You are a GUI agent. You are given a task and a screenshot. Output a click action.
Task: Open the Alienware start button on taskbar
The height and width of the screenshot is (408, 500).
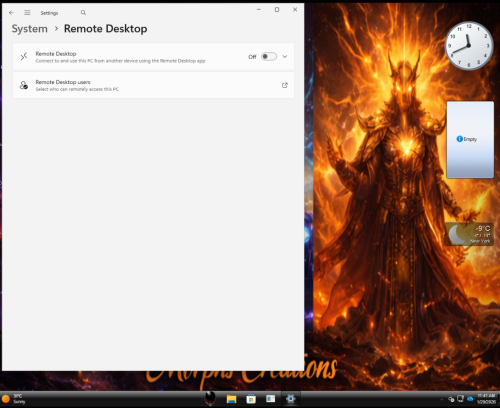click(210, 399)
